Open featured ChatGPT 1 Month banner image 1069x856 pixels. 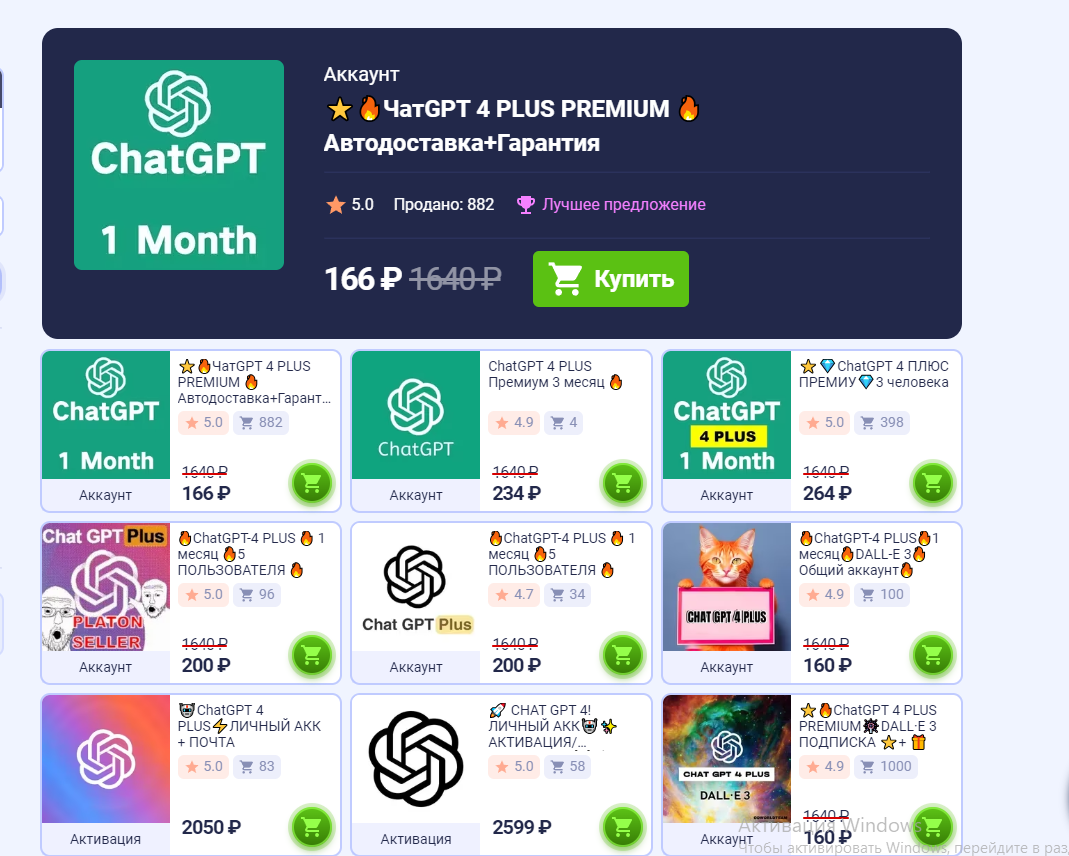pyautogui.click(x=179, y=165)
